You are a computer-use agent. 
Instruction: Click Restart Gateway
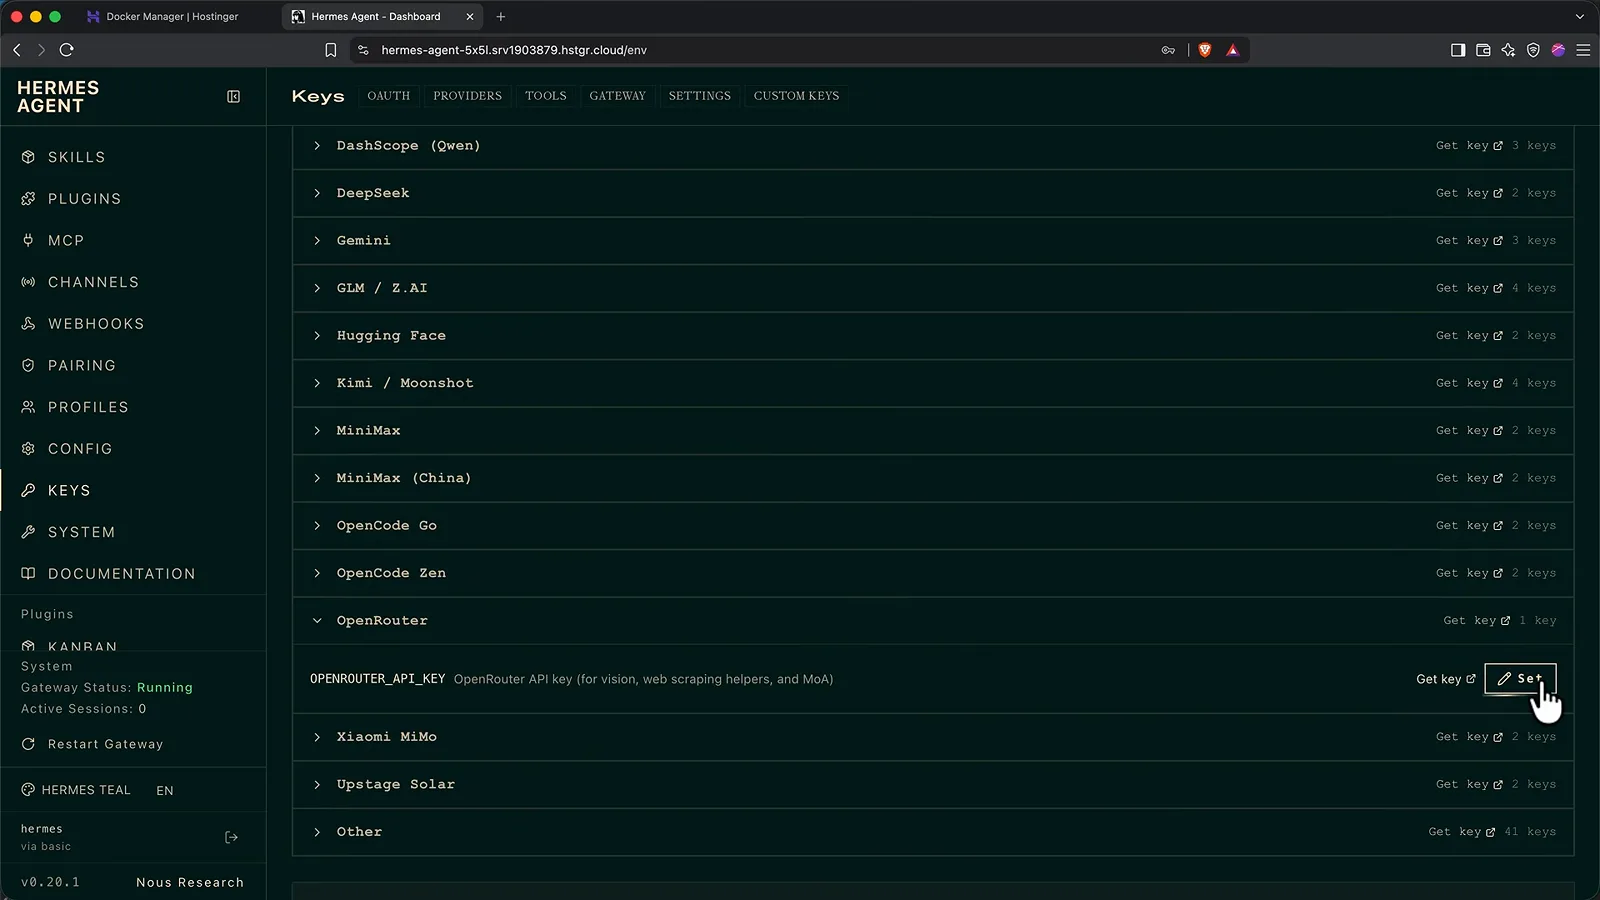tap(92, 744)
